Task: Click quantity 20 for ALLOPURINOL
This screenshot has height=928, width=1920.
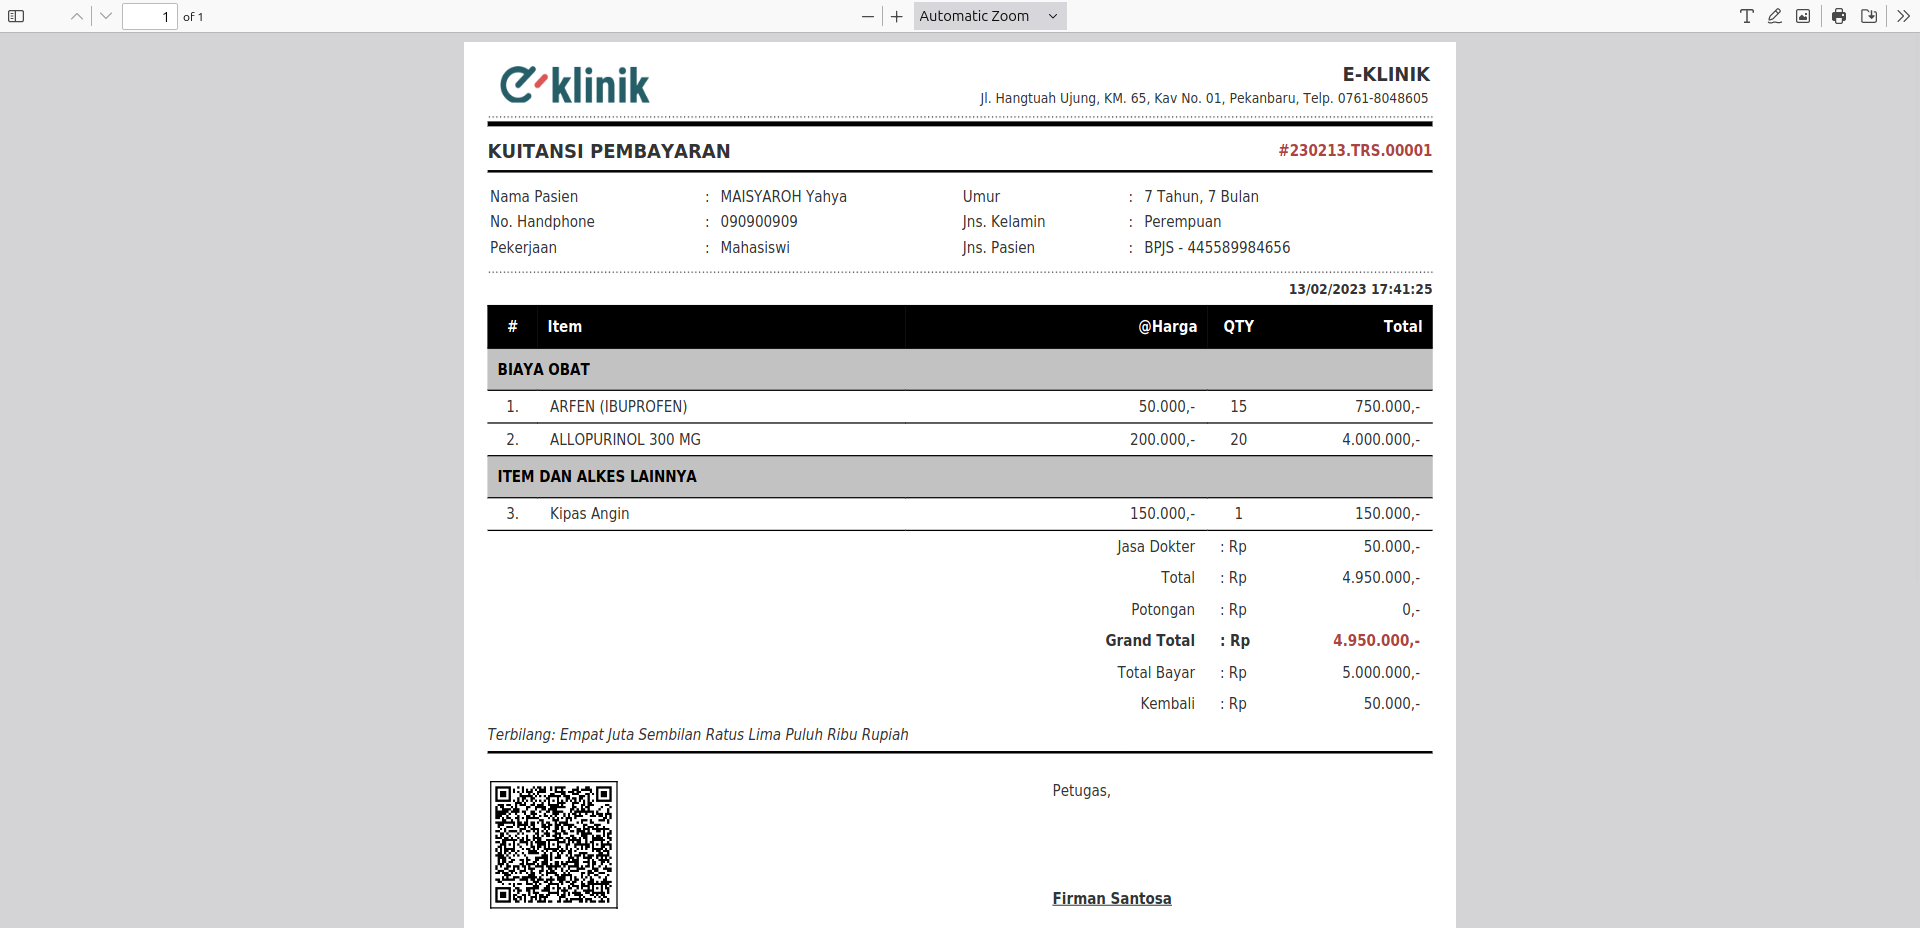Action: (x=1238, y=440)
